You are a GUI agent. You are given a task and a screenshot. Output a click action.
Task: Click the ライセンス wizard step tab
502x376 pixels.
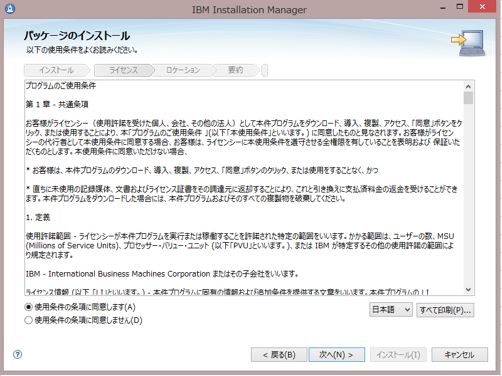click(x=124, y=70)
